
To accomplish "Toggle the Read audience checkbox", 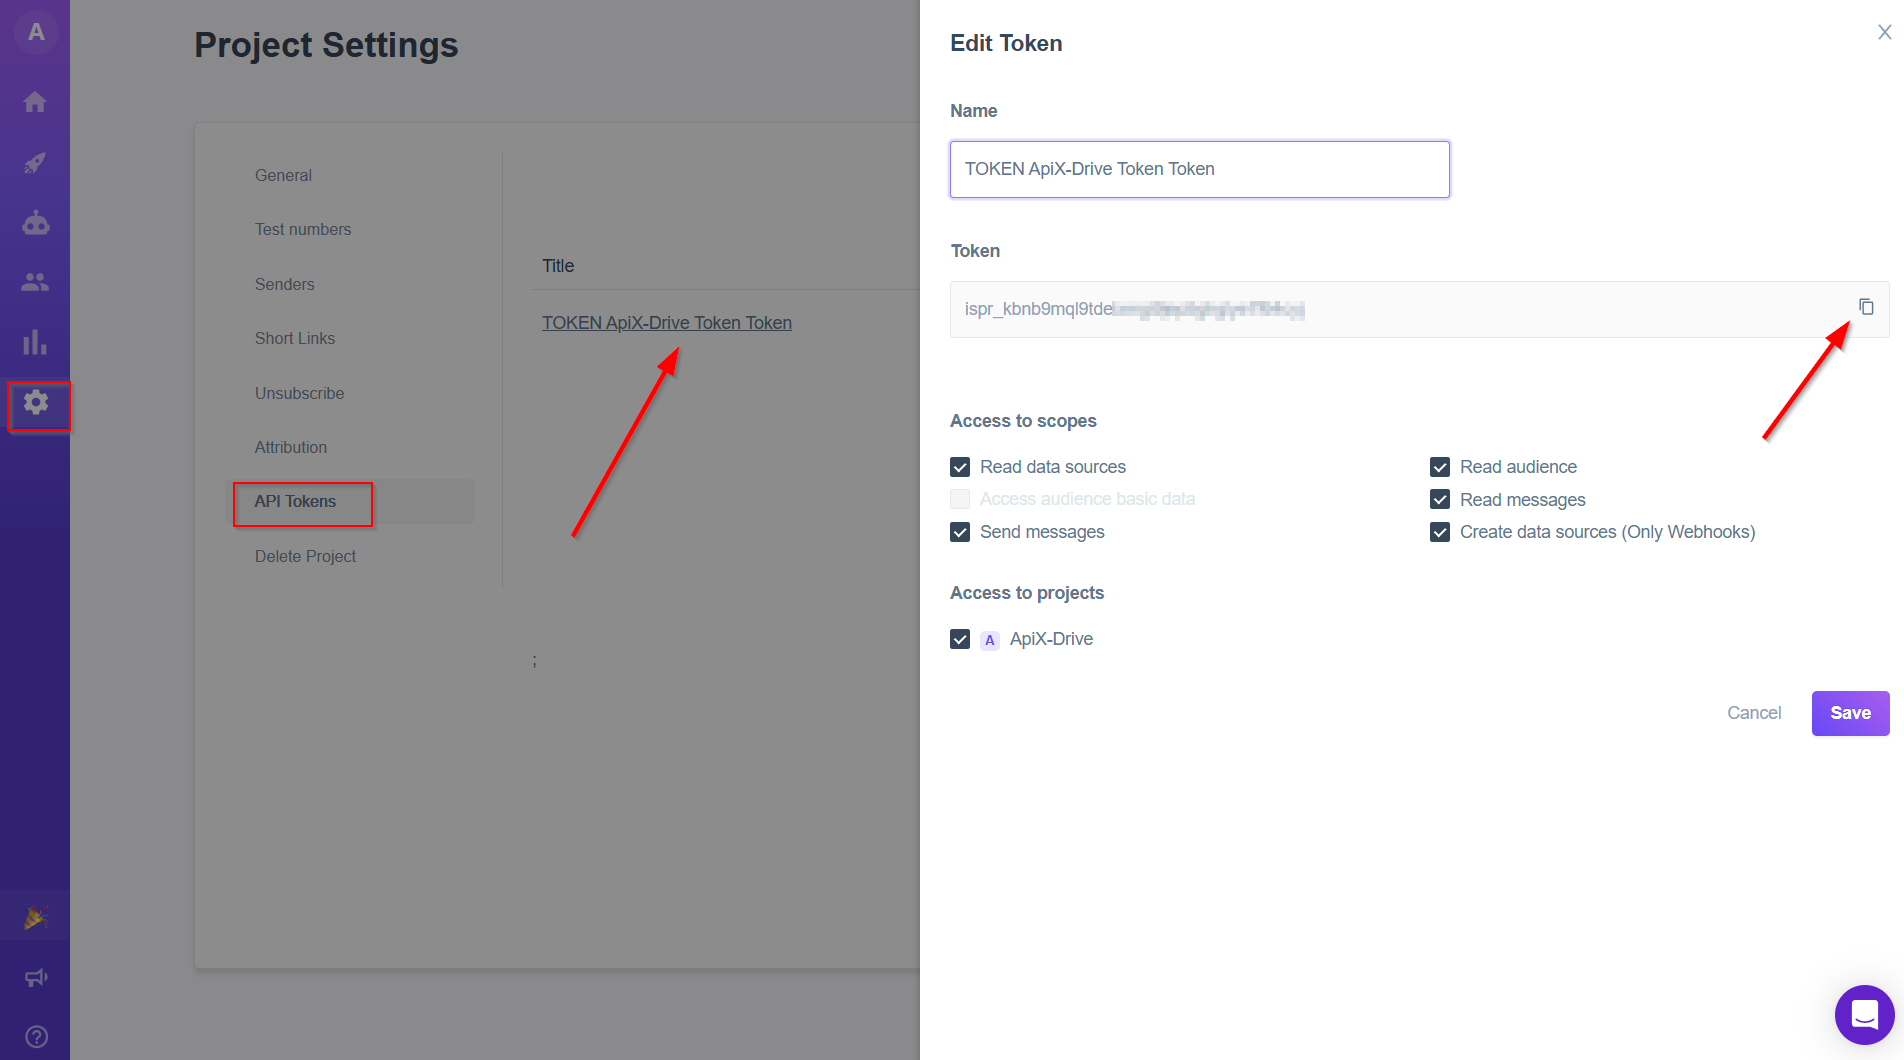I will (x=1440, y=467).
